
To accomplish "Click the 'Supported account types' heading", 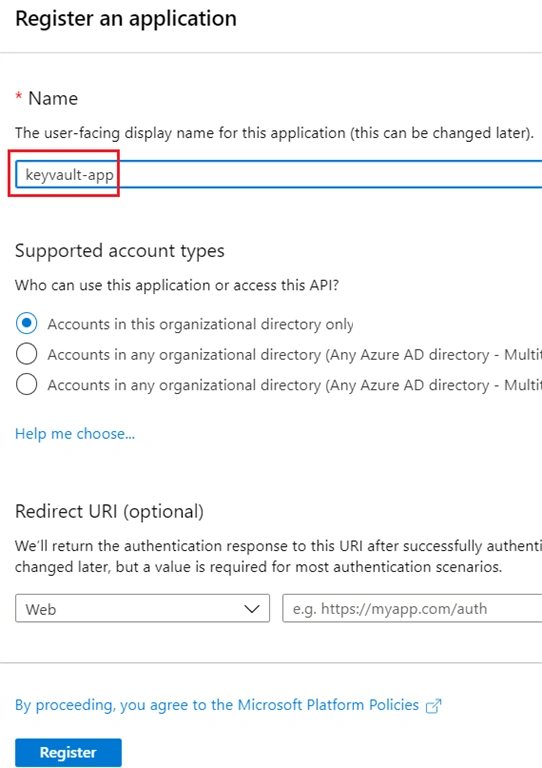I will coord(119,251).
